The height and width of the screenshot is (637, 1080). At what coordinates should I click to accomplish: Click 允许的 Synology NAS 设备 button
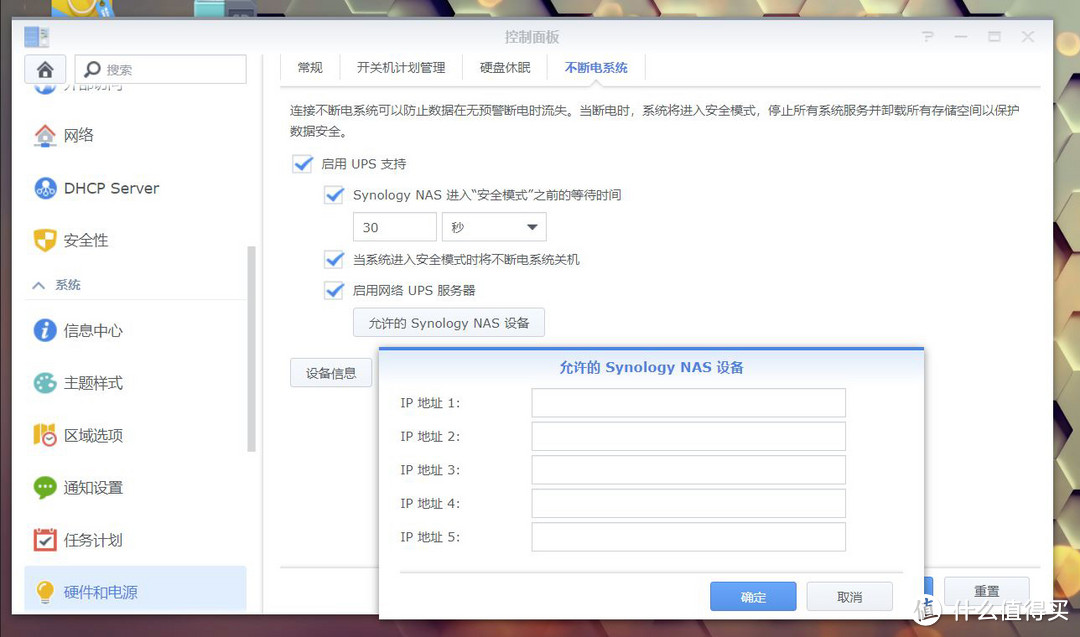click(448, 323)
